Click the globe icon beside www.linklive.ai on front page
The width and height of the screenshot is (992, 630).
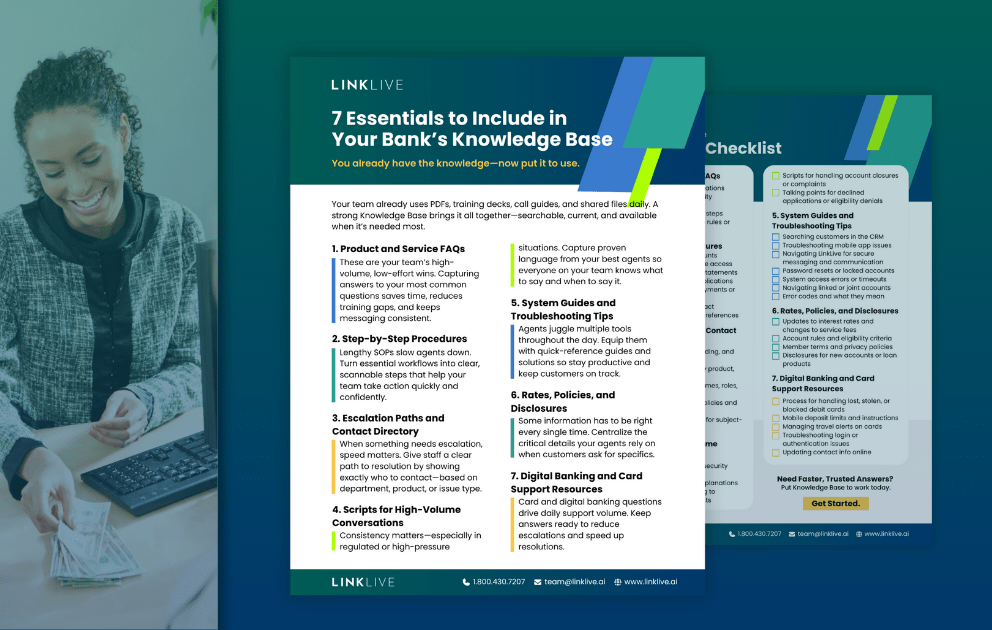pos(617,582)
